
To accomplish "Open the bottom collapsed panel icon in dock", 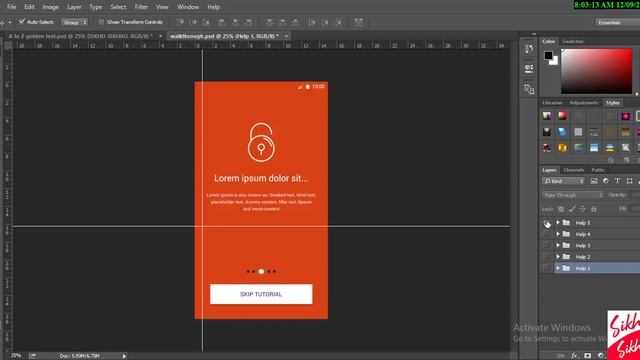I will (x=529, y=89).
